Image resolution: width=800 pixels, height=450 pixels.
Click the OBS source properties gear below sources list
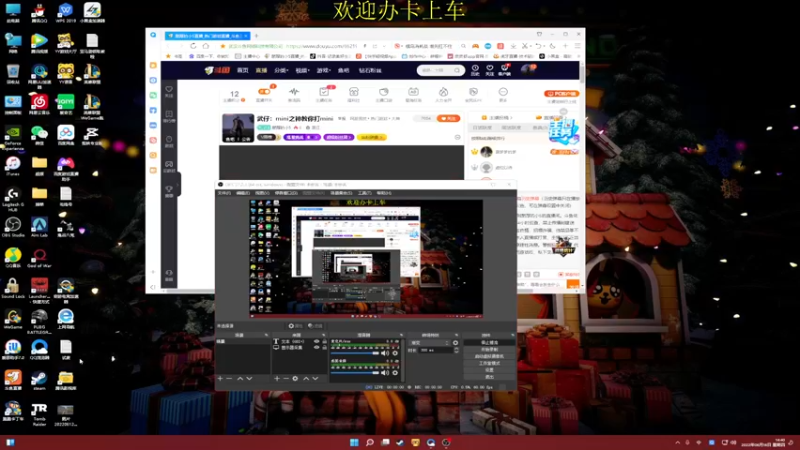point(295,379)
